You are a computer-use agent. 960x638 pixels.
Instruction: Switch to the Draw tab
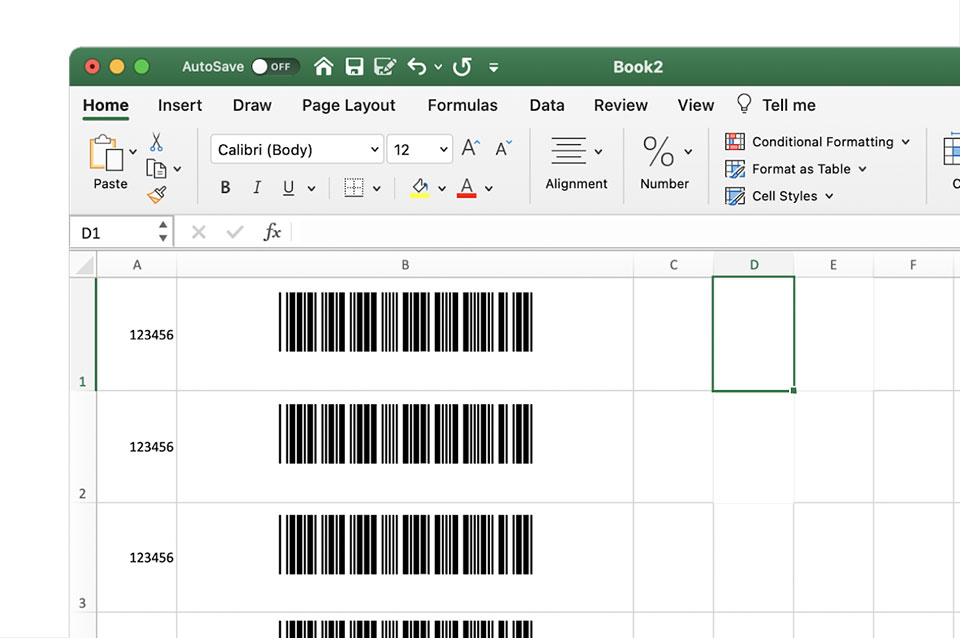click(x=252, y=105)
